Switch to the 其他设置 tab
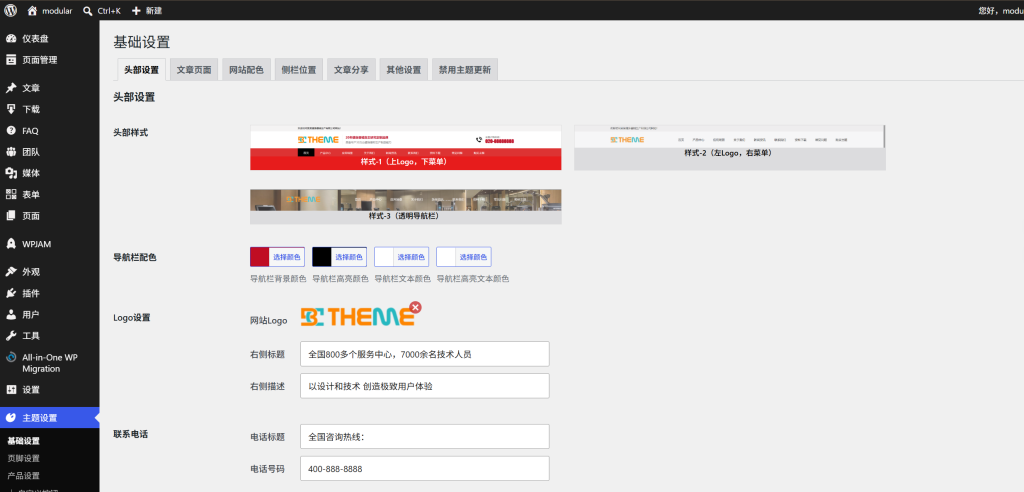1024x492 pixels. pos(404,70)
